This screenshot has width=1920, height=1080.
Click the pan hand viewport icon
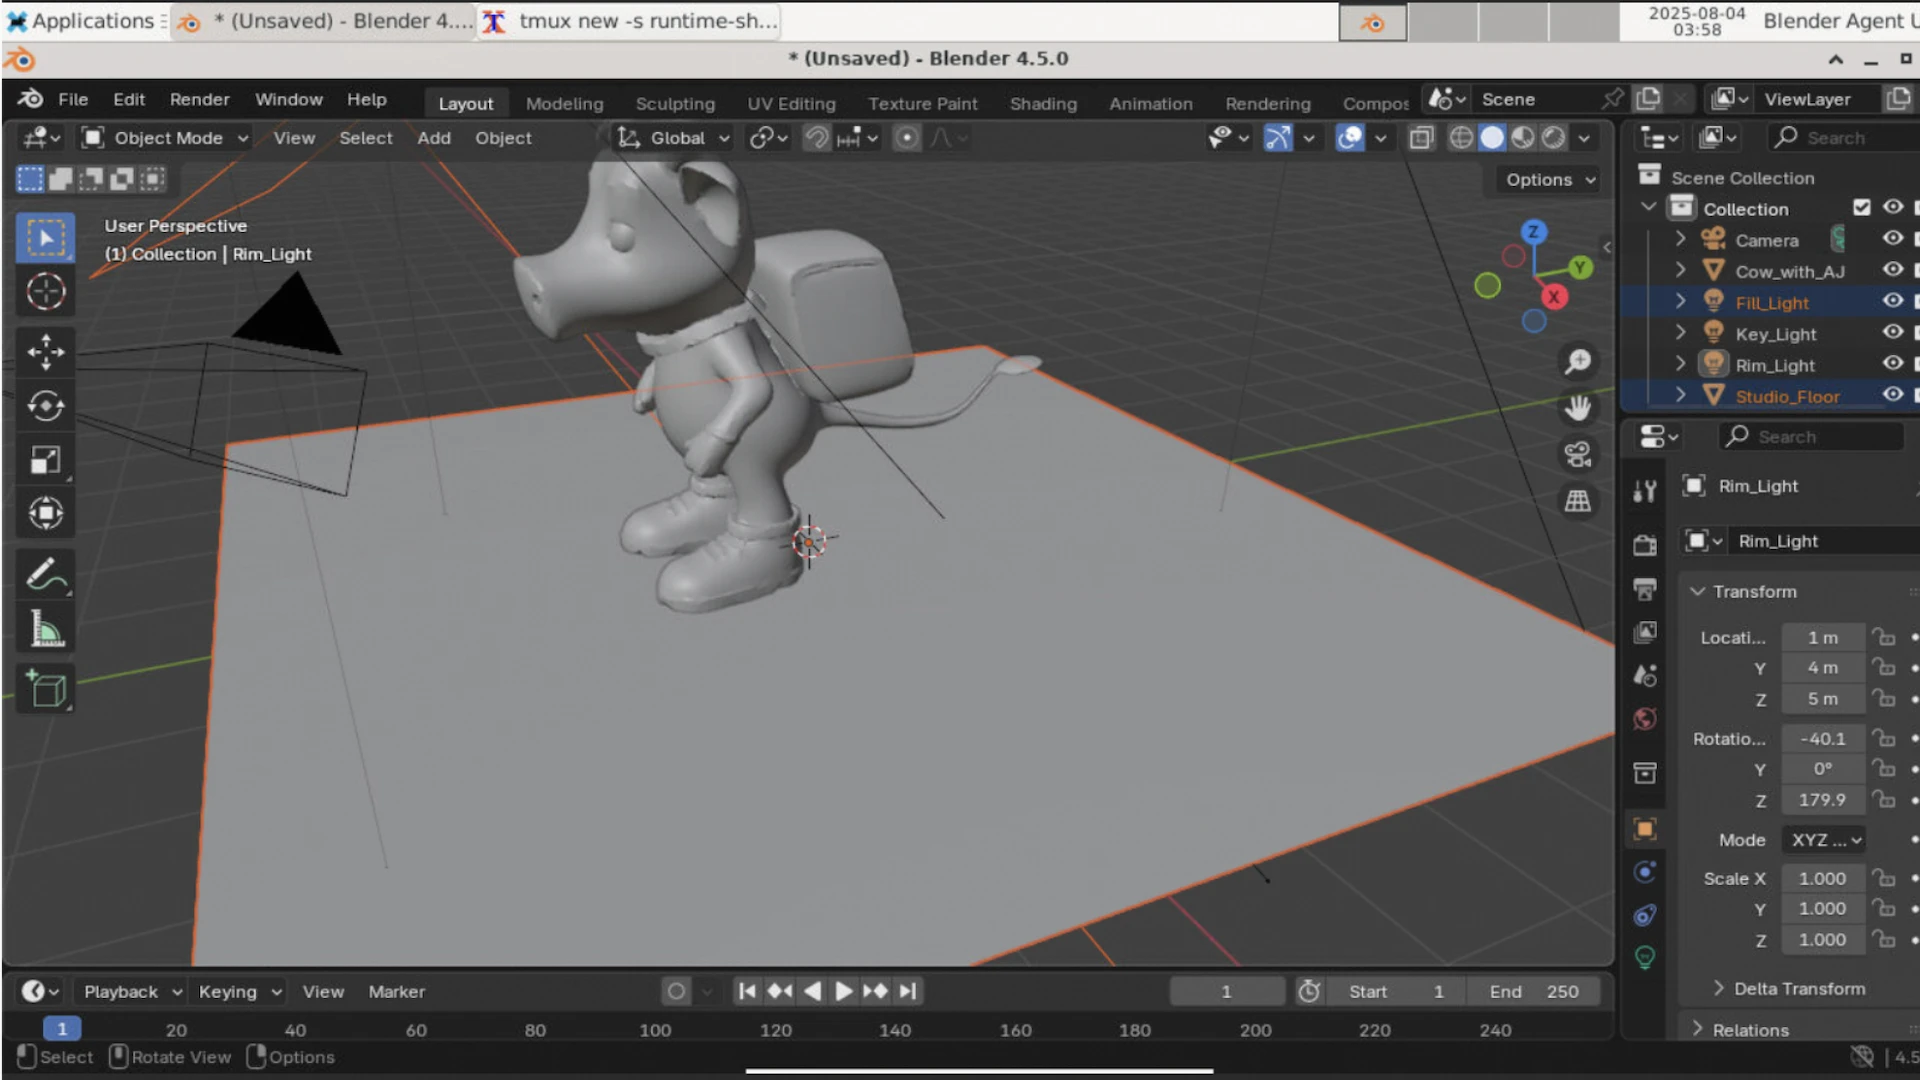click(1577, 408)
